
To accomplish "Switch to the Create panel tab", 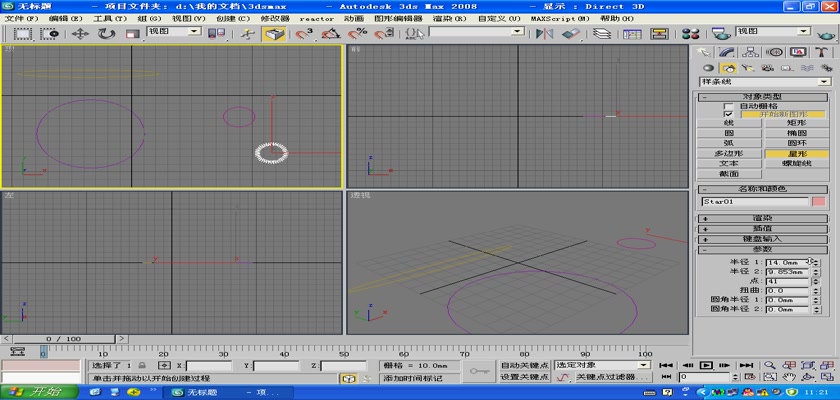I will 704,52.
